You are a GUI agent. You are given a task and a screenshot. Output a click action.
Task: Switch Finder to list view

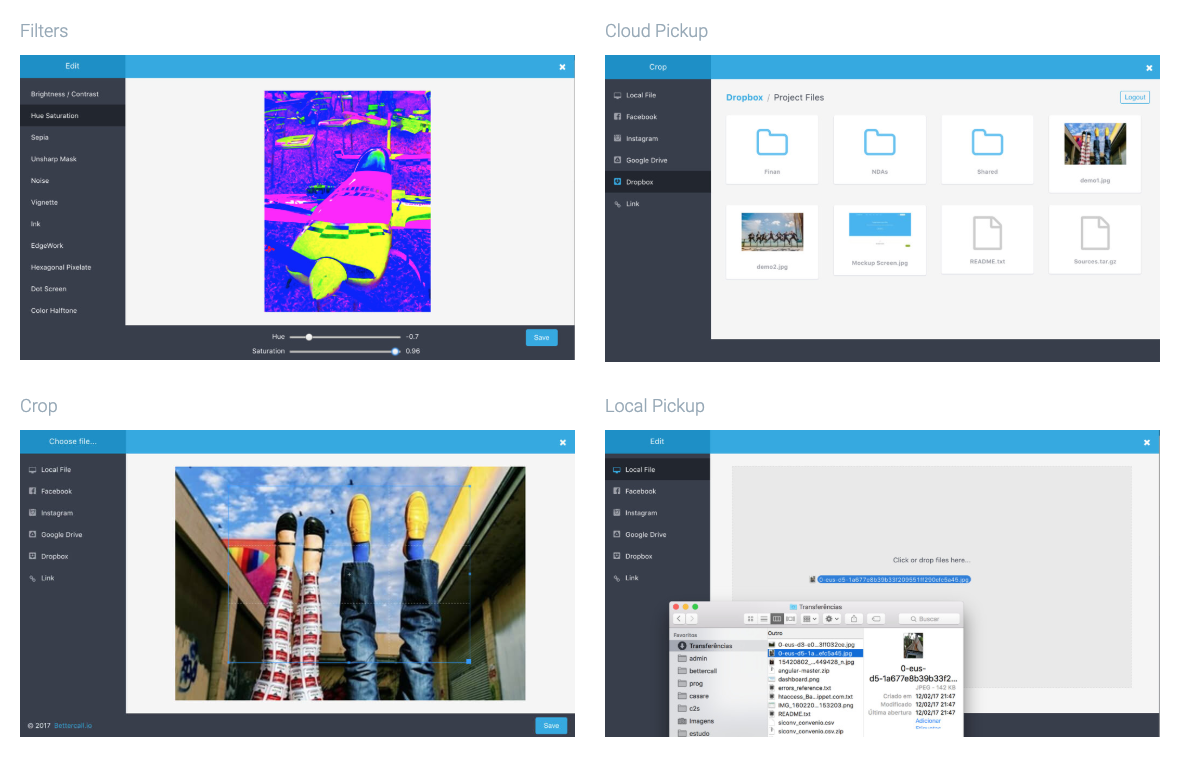pos(764,619)
